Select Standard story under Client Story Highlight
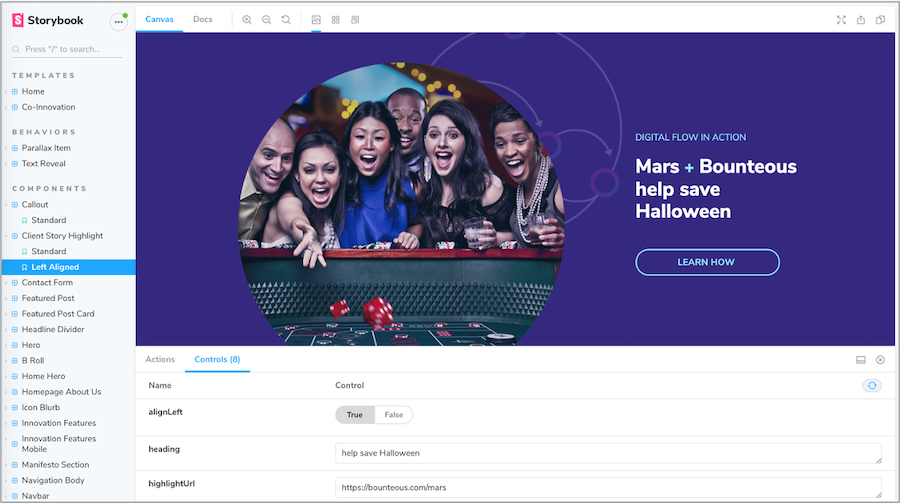The width and height of the screenshot is (900, 503). coord(48,251)
